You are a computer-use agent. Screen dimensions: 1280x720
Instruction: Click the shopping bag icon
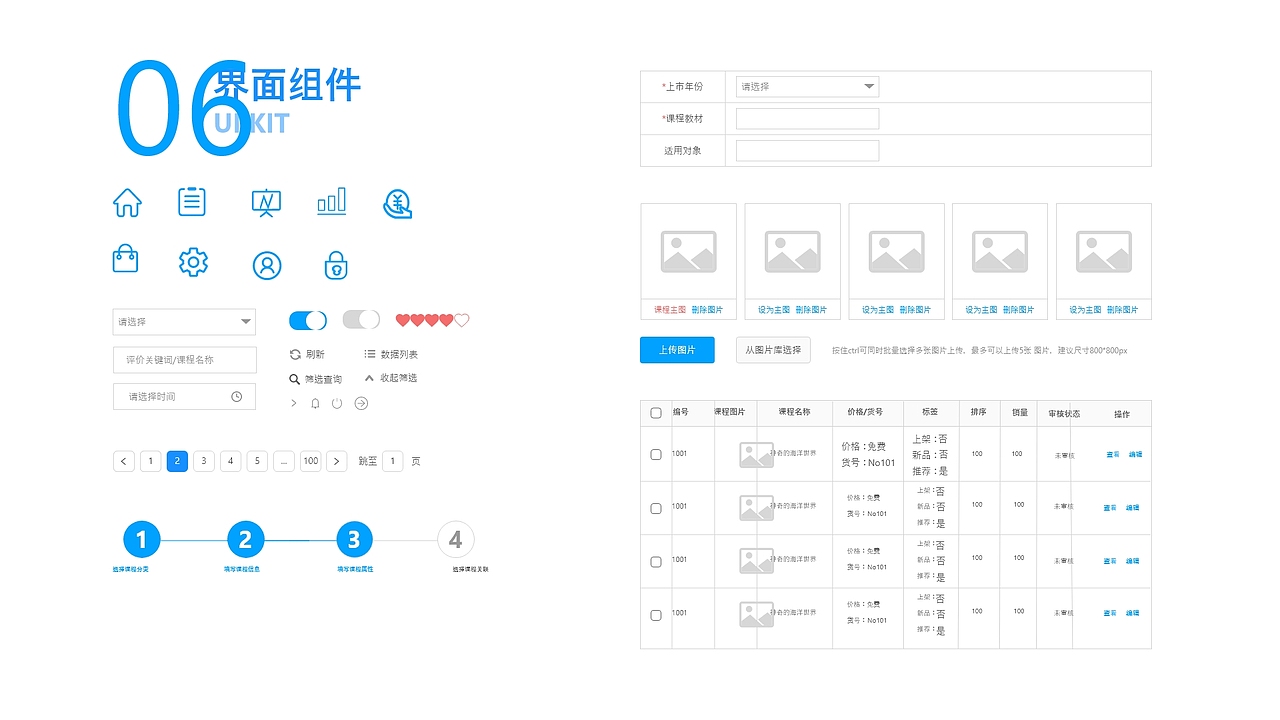(125, 259)
